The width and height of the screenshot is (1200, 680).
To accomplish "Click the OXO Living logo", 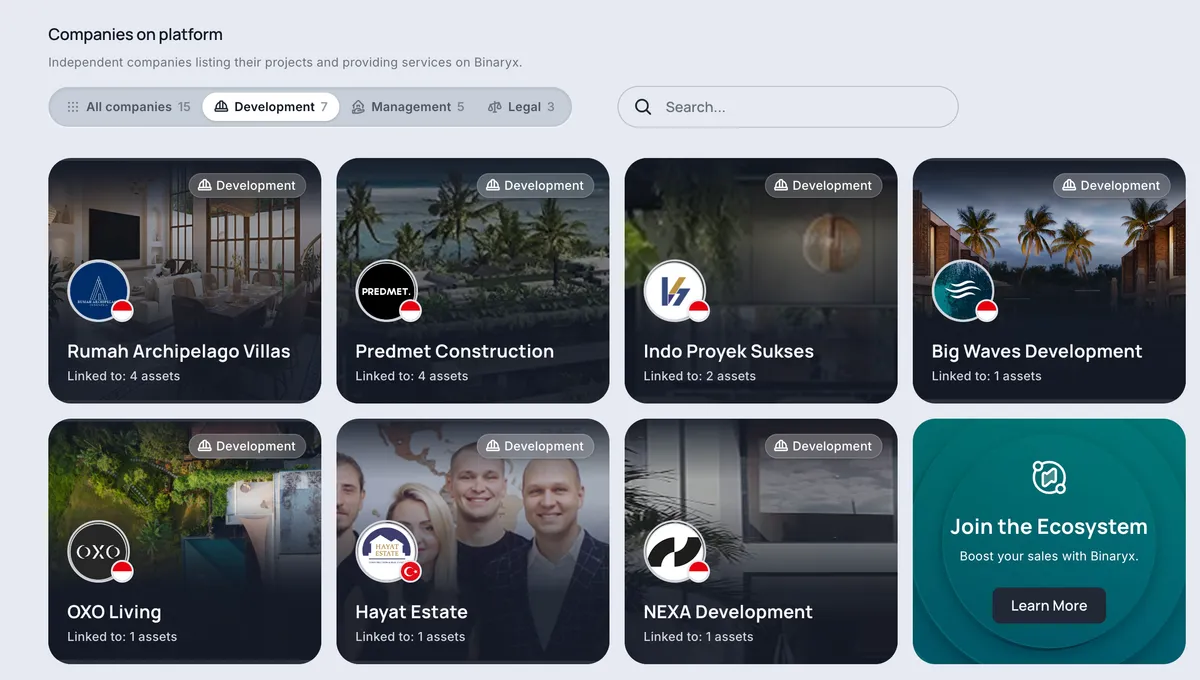I will [x=99, y=552].
